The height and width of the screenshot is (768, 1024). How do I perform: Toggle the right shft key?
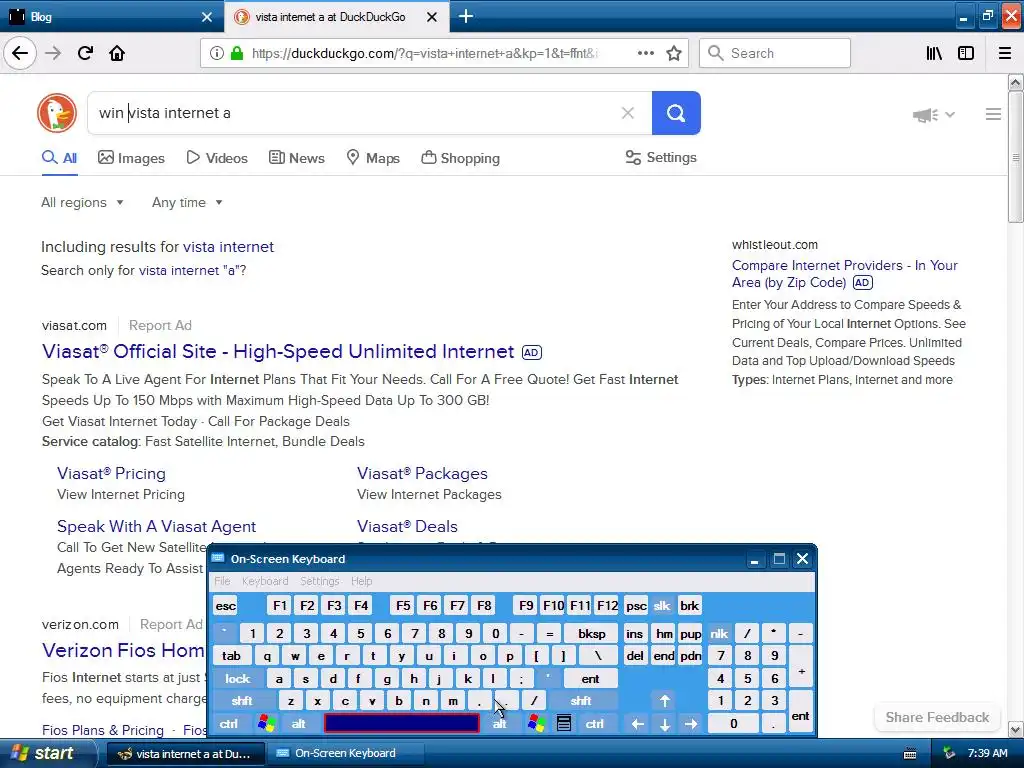coord(581,701)
